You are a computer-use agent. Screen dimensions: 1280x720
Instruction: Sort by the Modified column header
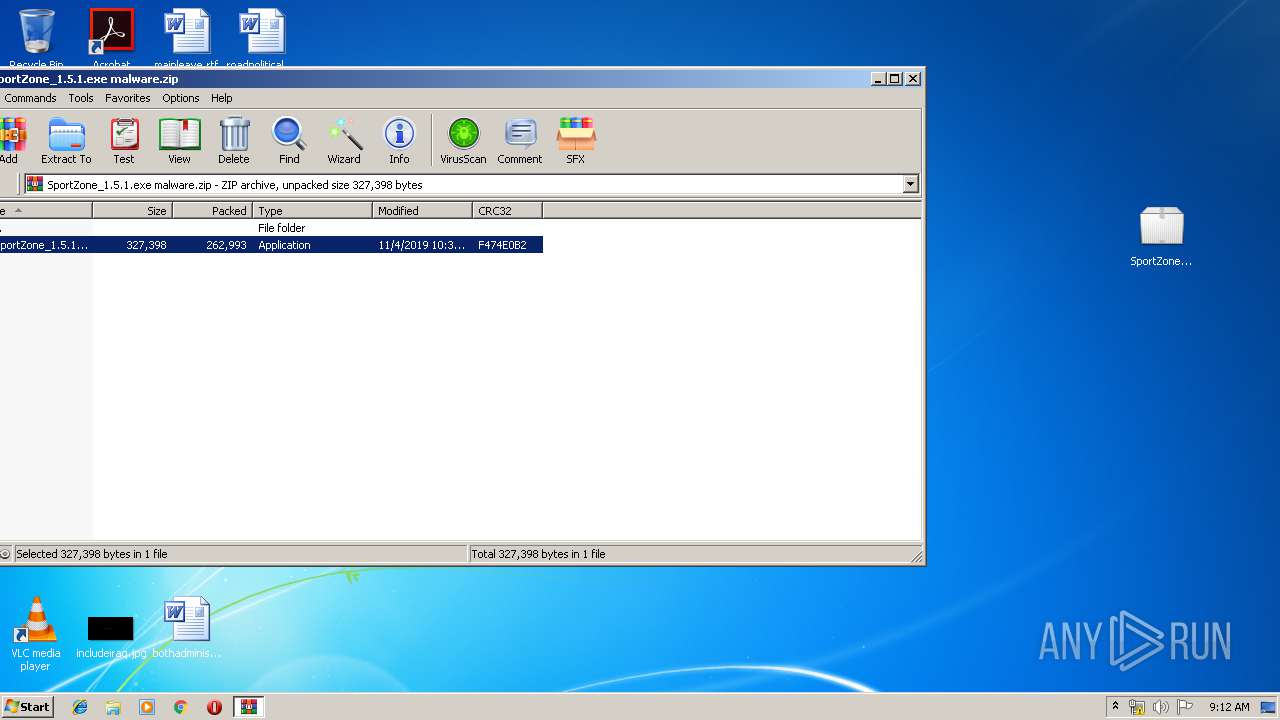423,211
